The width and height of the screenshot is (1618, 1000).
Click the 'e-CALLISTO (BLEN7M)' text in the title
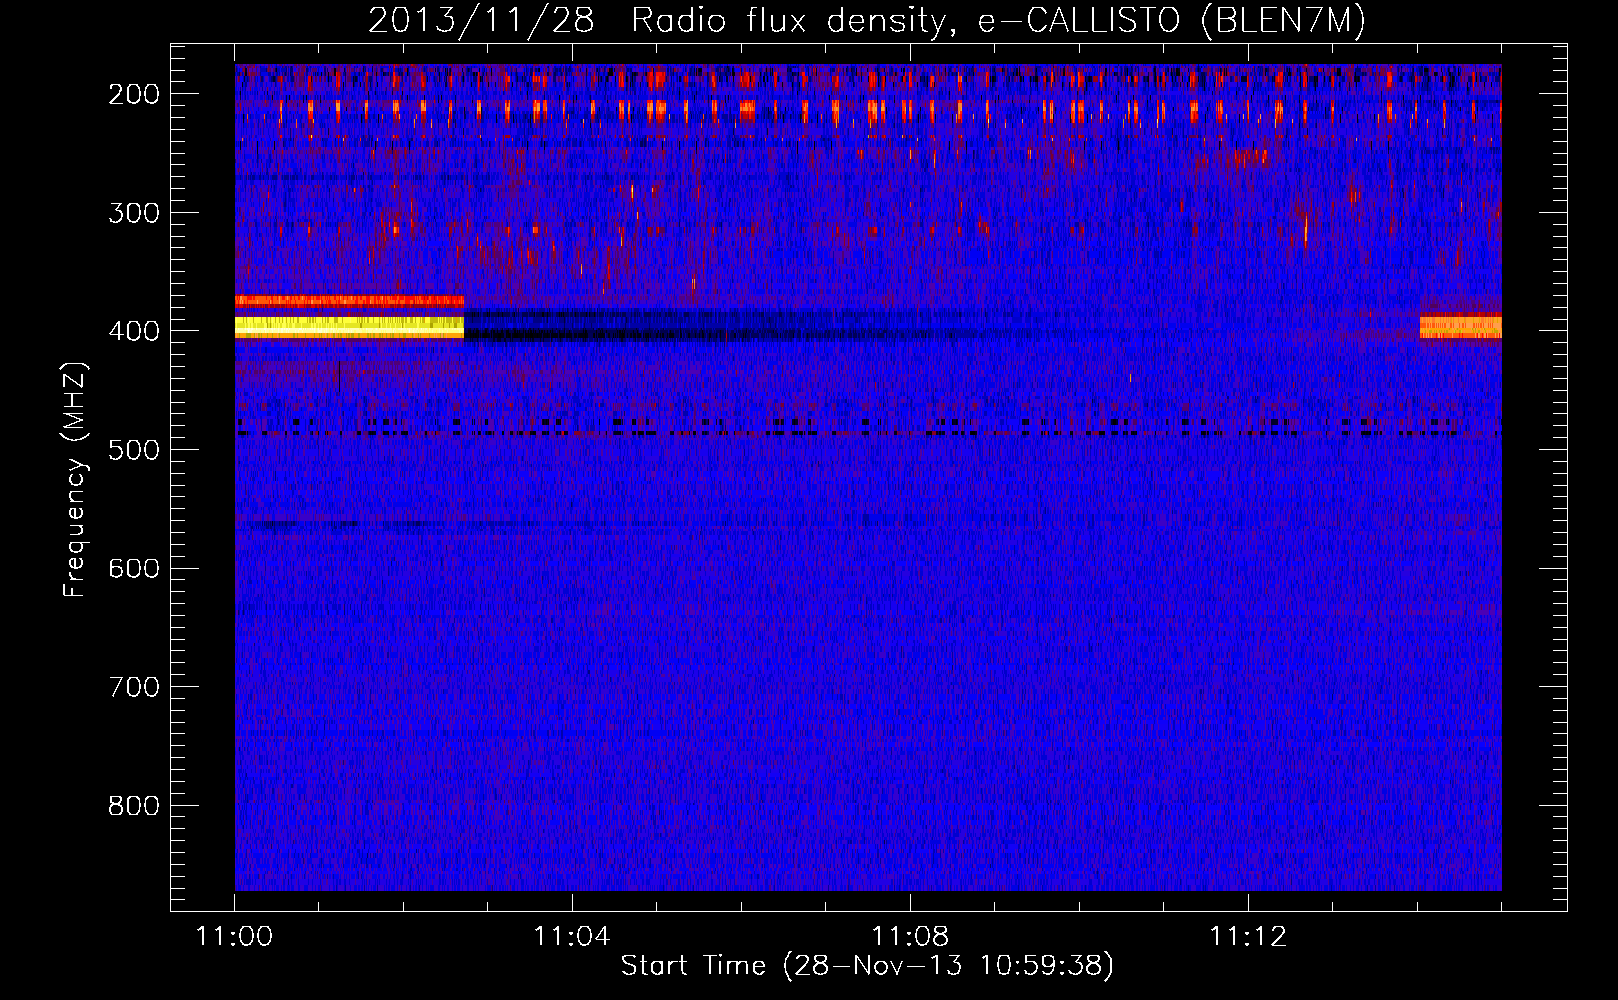[x=1171, y=20]
